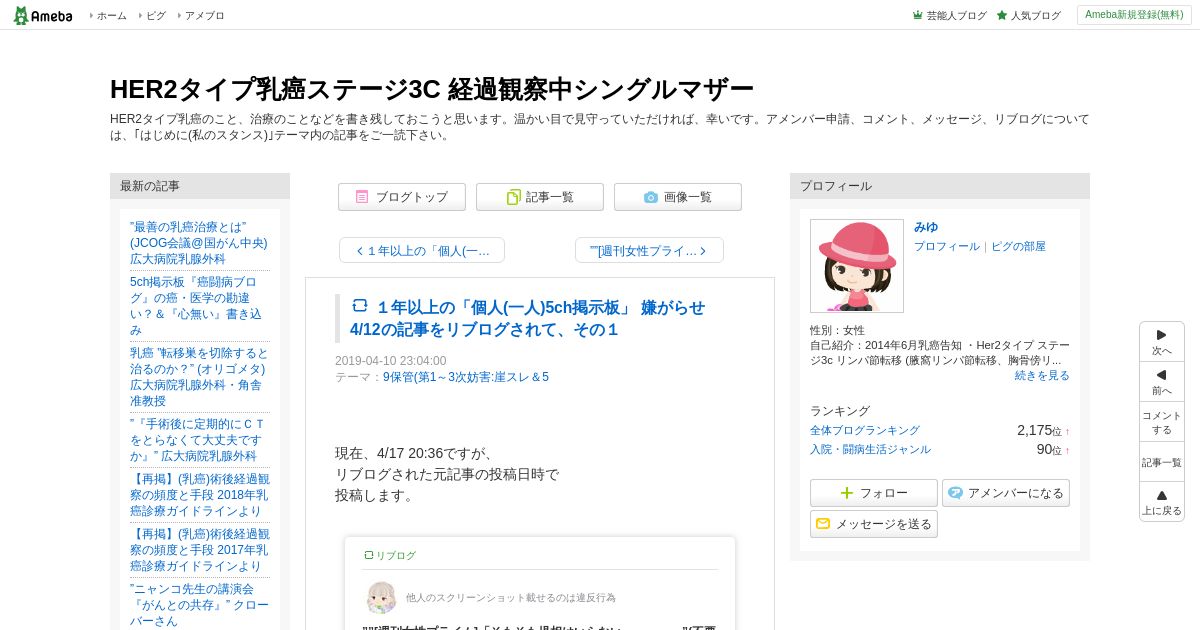Click the post date 2019-04-10 23:04:00
This screenshot has height=630, width=1200.
pos(391,361)
